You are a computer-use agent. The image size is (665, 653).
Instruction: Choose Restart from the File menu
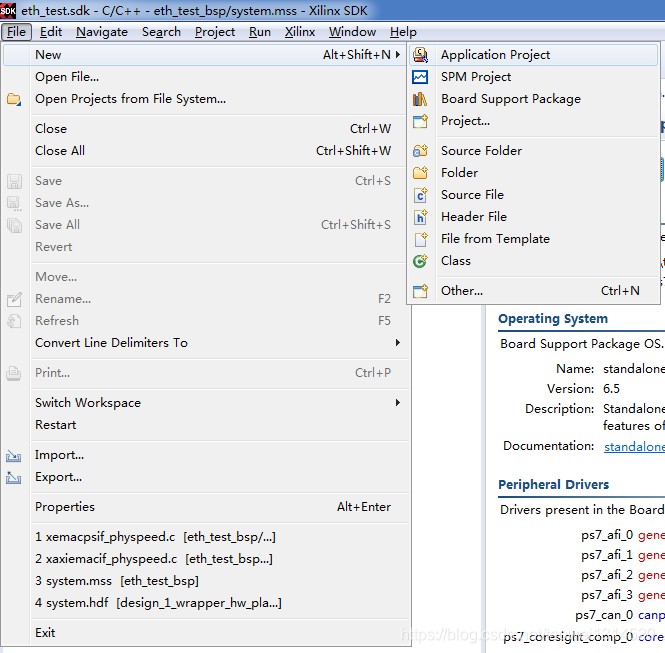206,425
